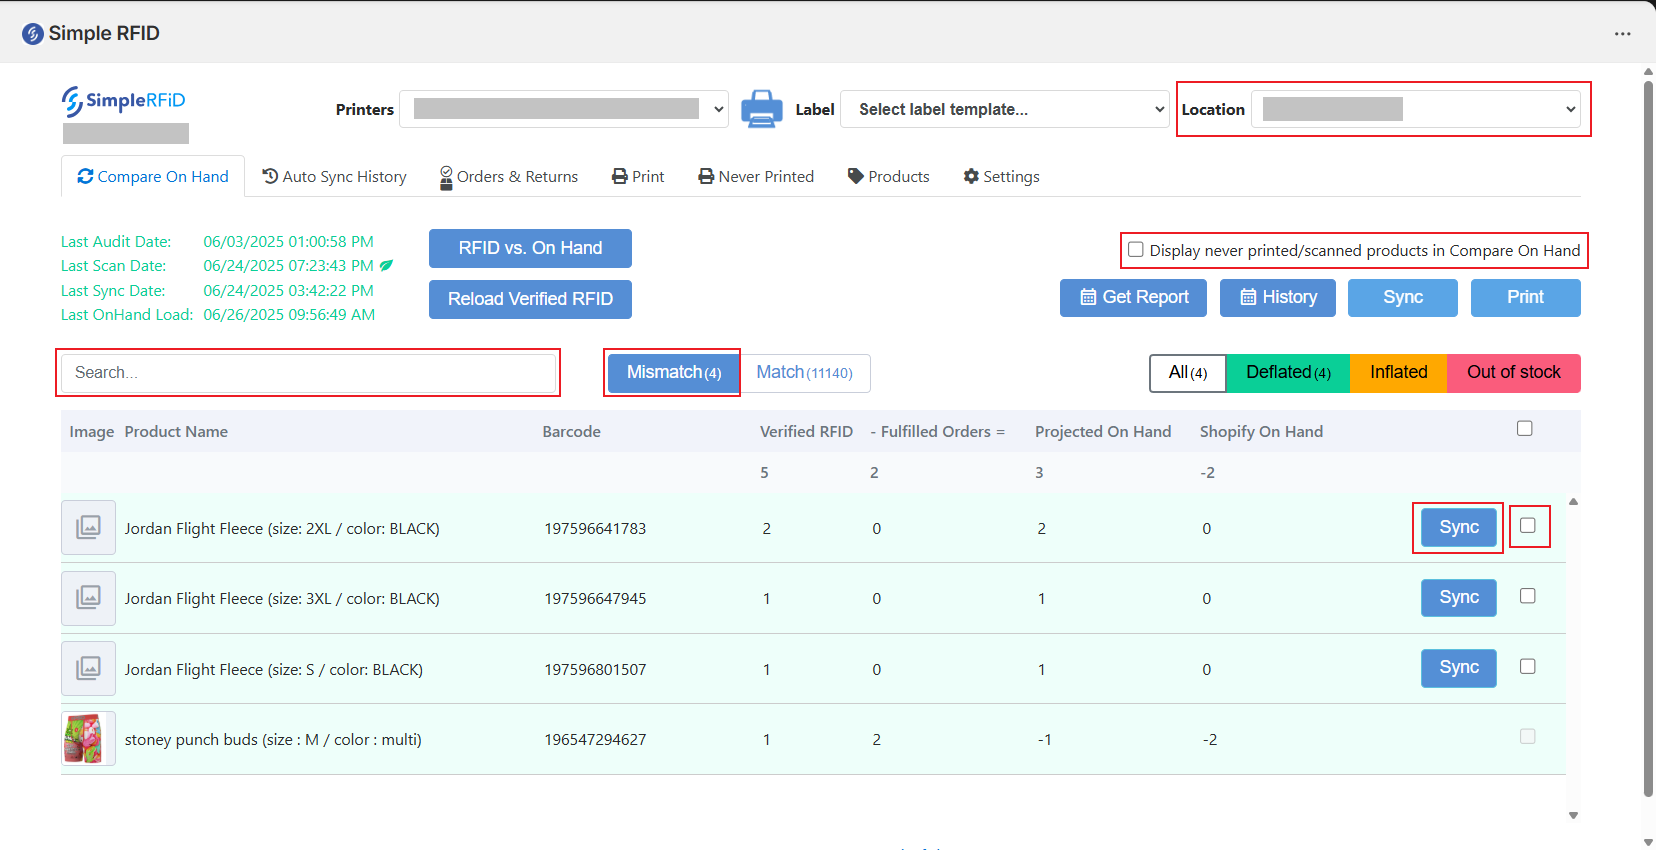Click Last Audit Date value 06/03/2025

coord(289,242)
